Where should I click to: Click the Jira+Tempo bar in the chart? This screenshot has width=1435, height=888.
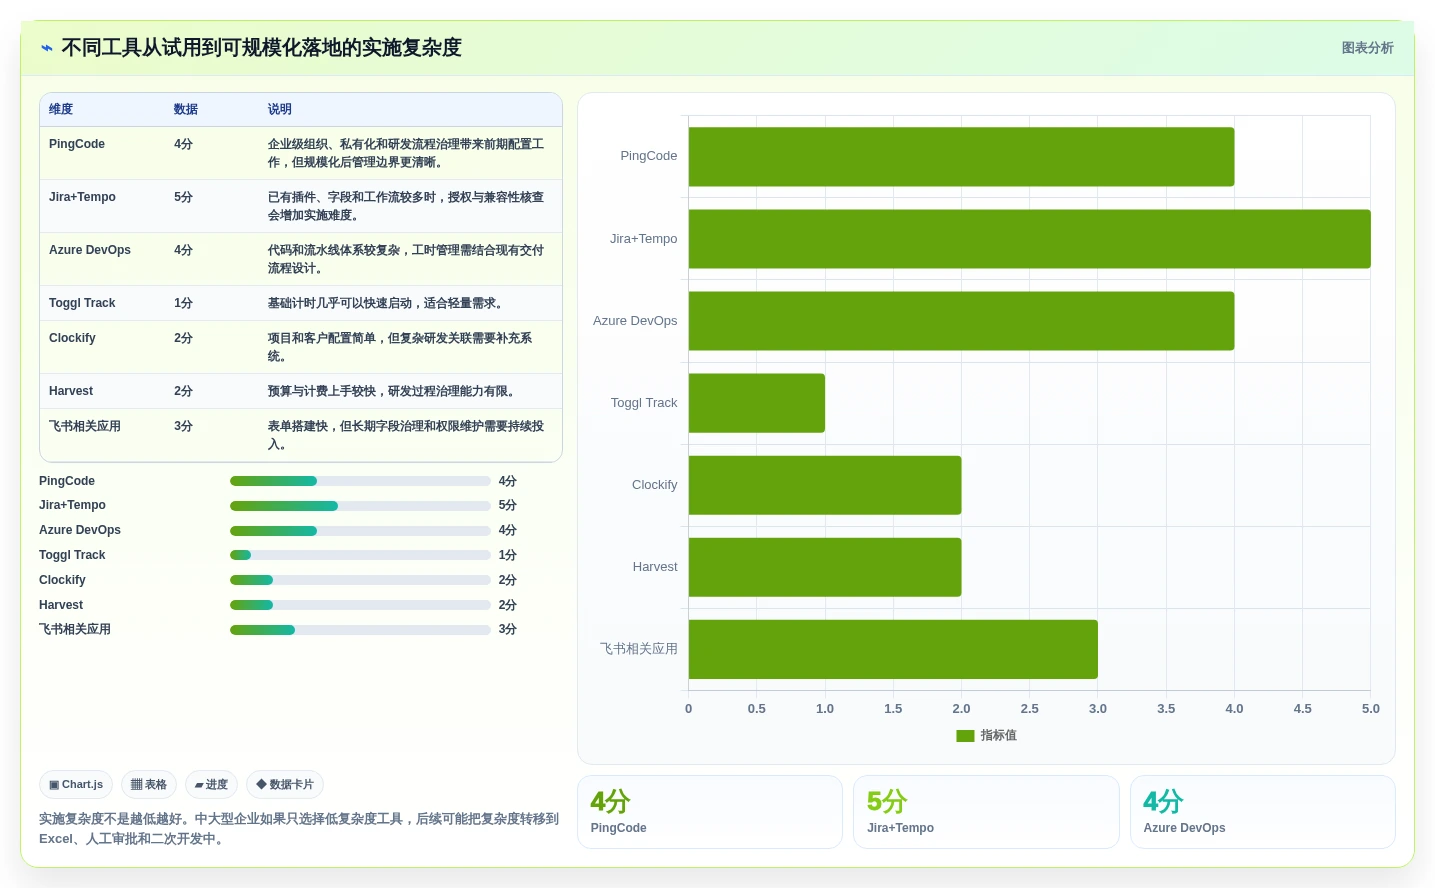click(x=1029, y=239)
